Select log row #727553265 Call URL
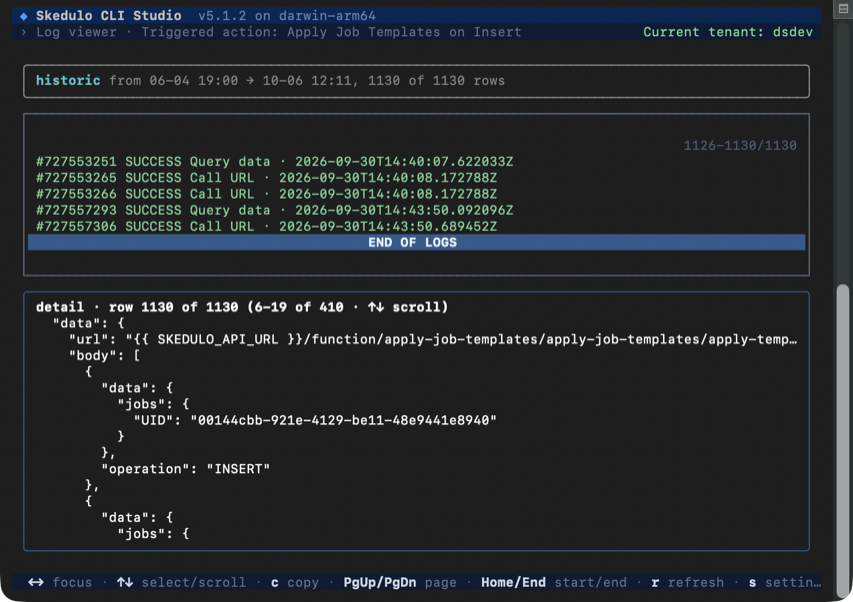The width and height of the screenshot is (853, 602). [267, 178]
